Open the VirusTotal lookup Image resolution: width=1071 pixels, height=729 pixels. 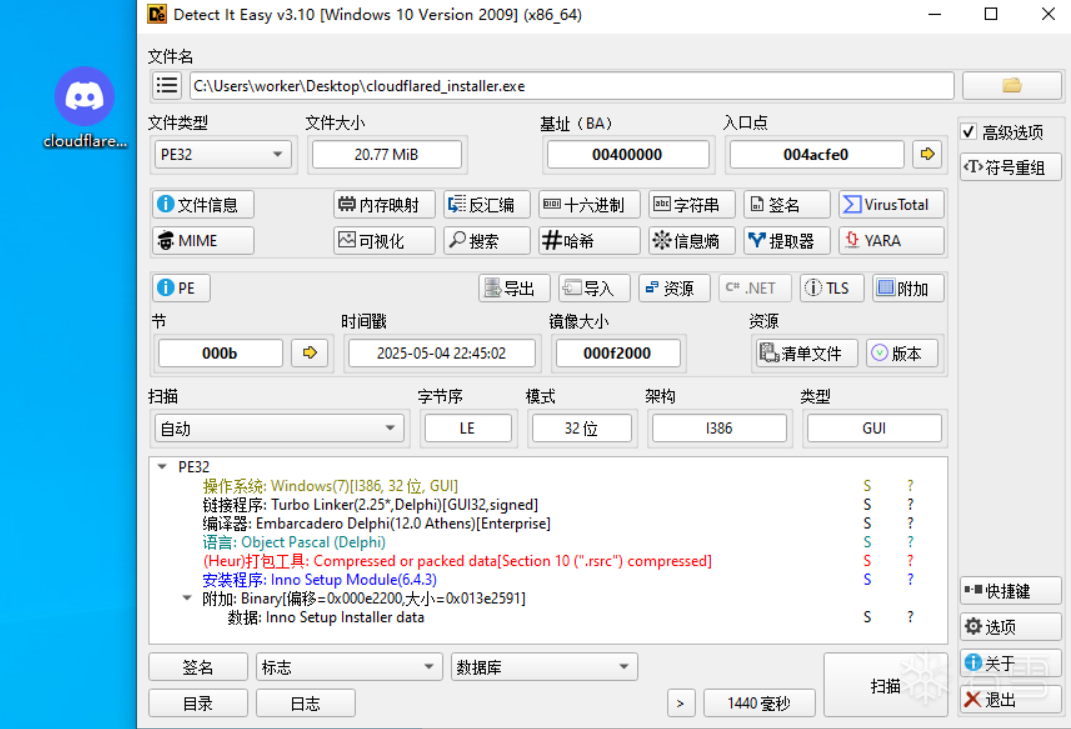coord(891,204)
